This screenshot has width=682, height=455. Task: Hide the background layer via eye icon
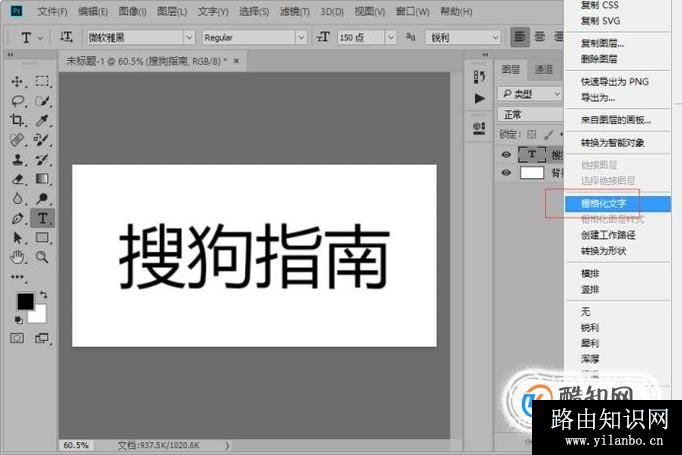pos(506,173)
